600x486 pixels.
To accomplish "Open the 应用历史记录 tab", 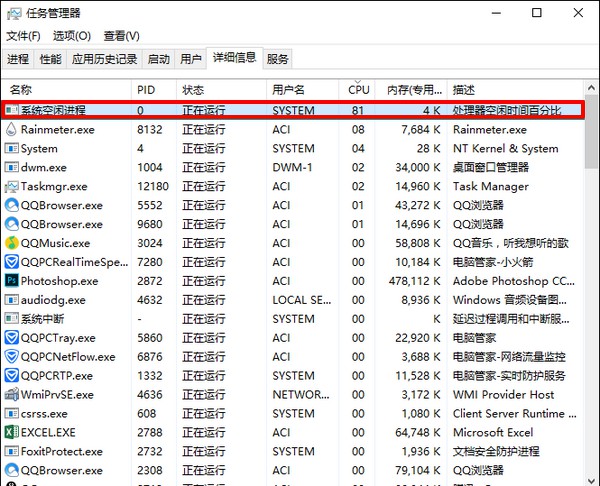I will pyautogui.click(x=104, y=59).
